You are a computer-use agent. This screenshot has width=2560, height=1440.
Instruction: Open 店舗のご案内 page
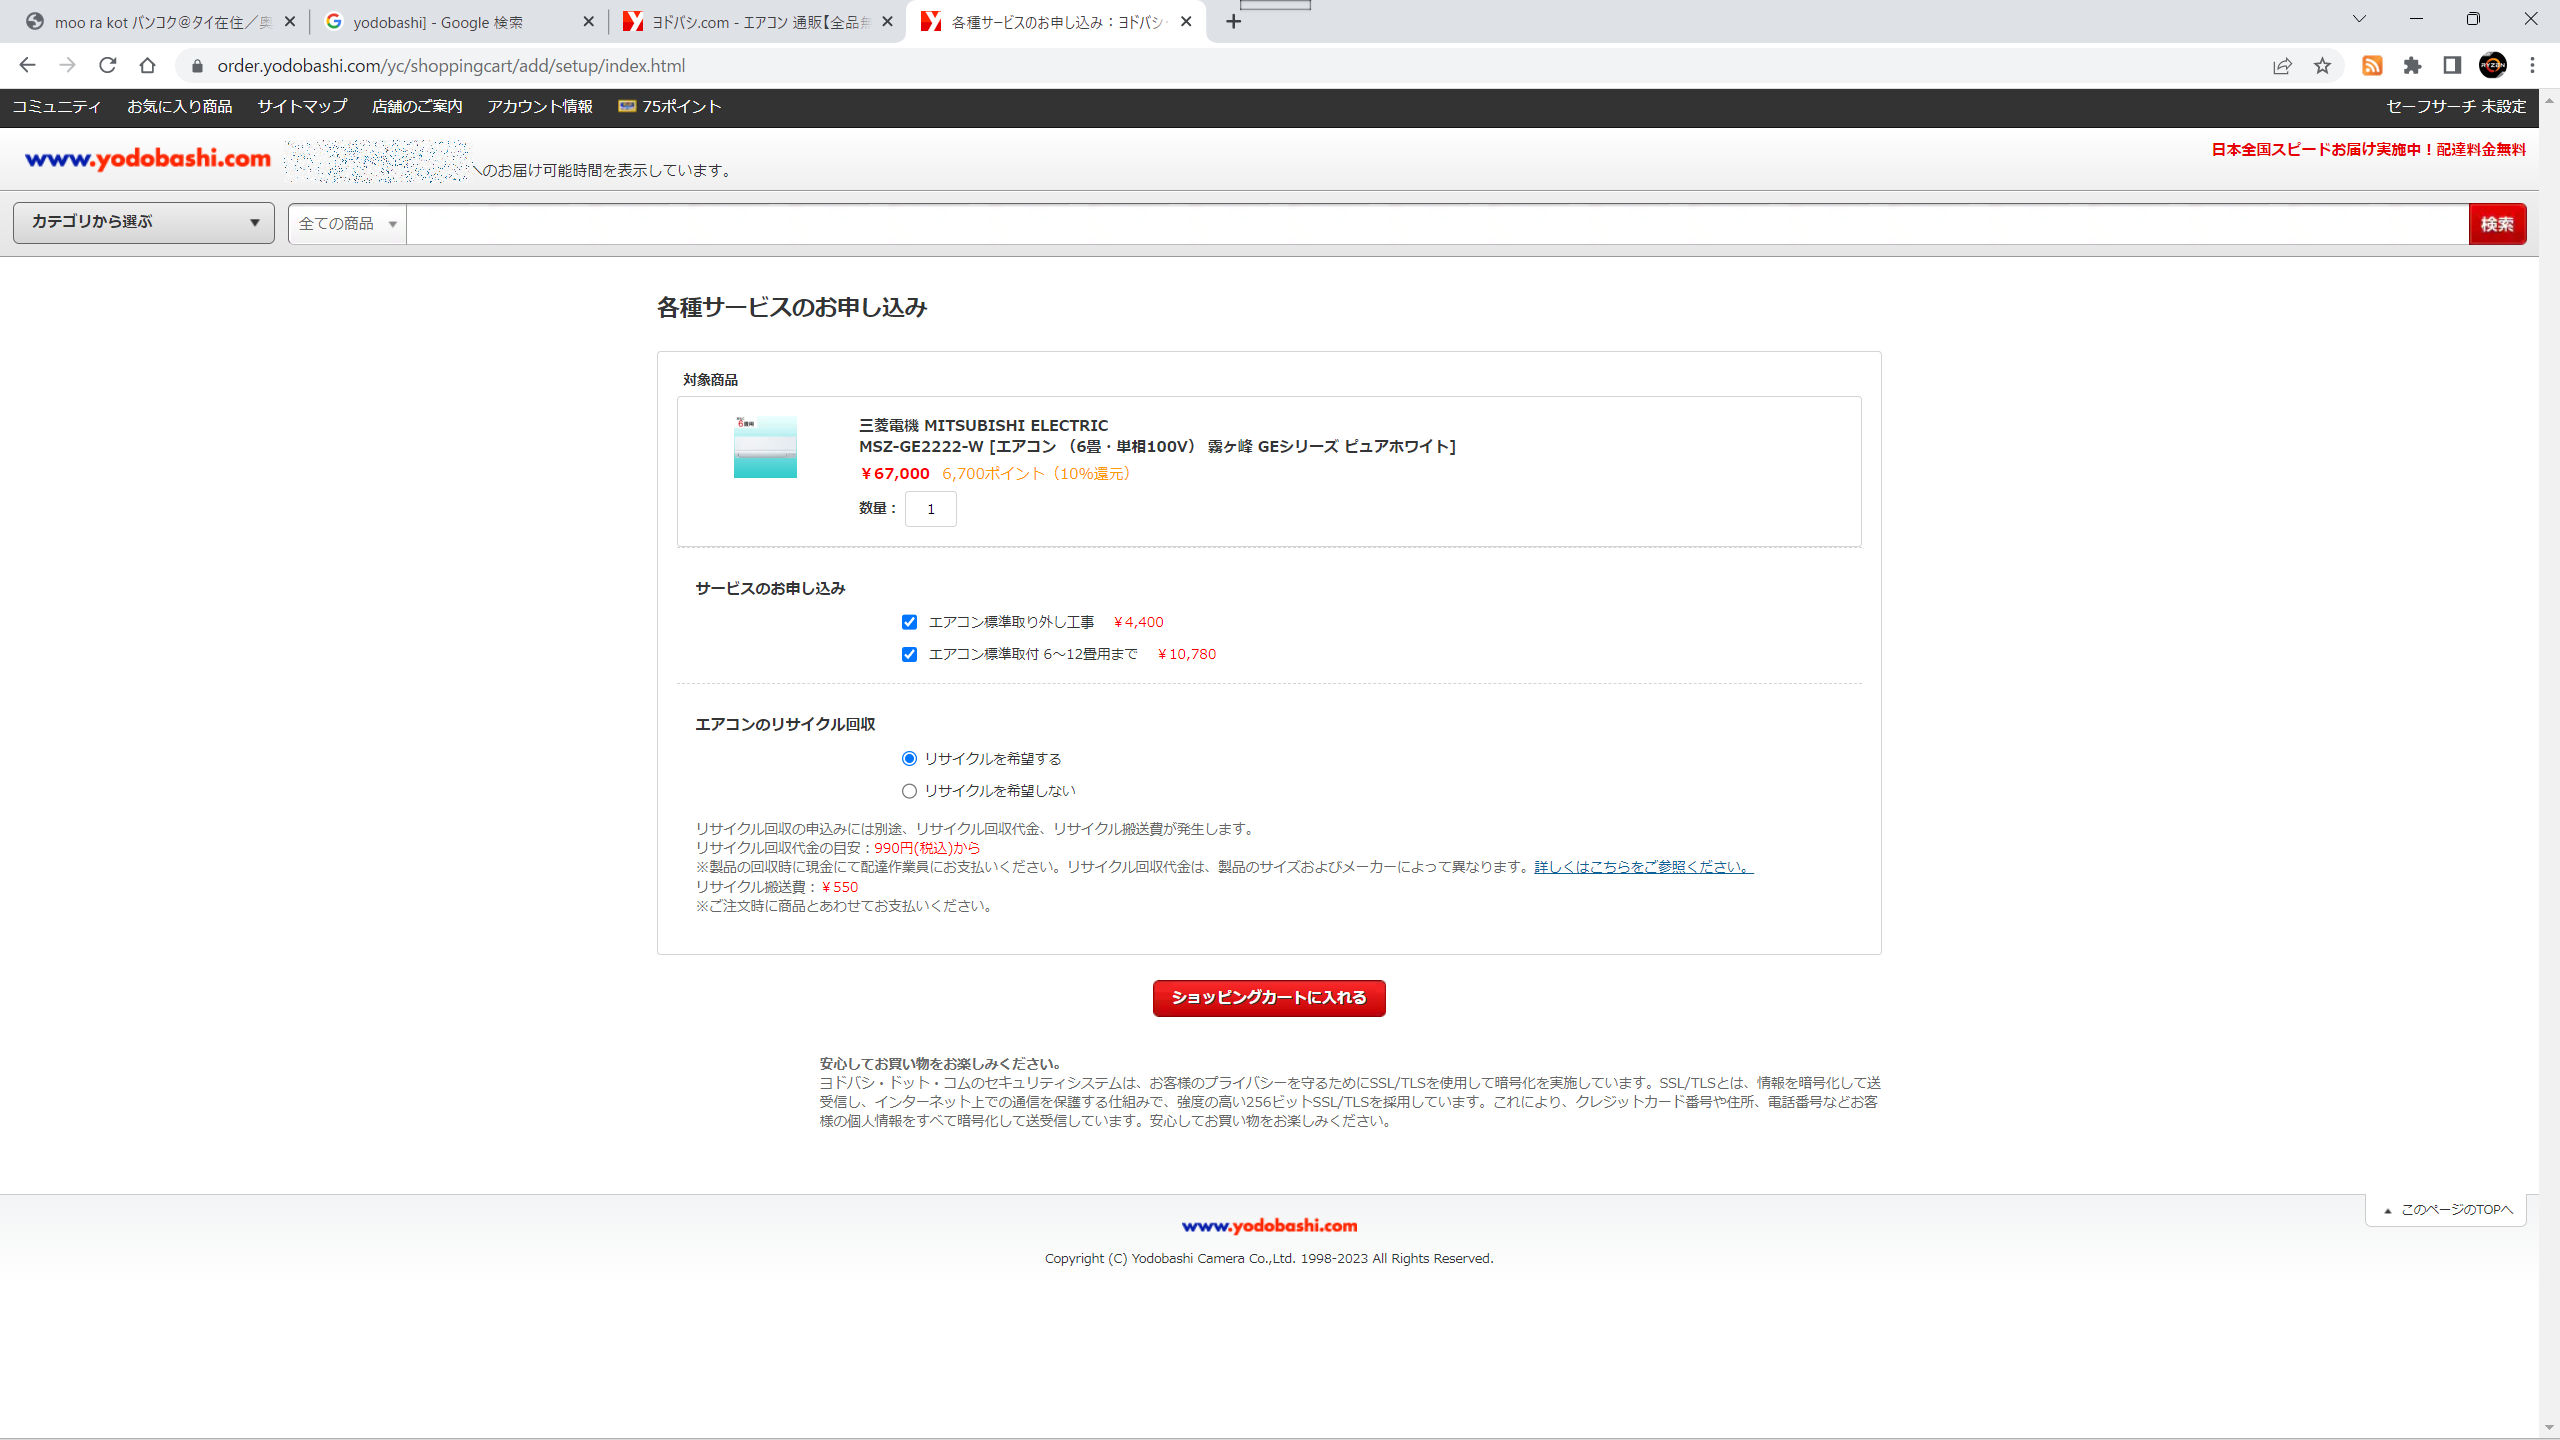point(417,106)
